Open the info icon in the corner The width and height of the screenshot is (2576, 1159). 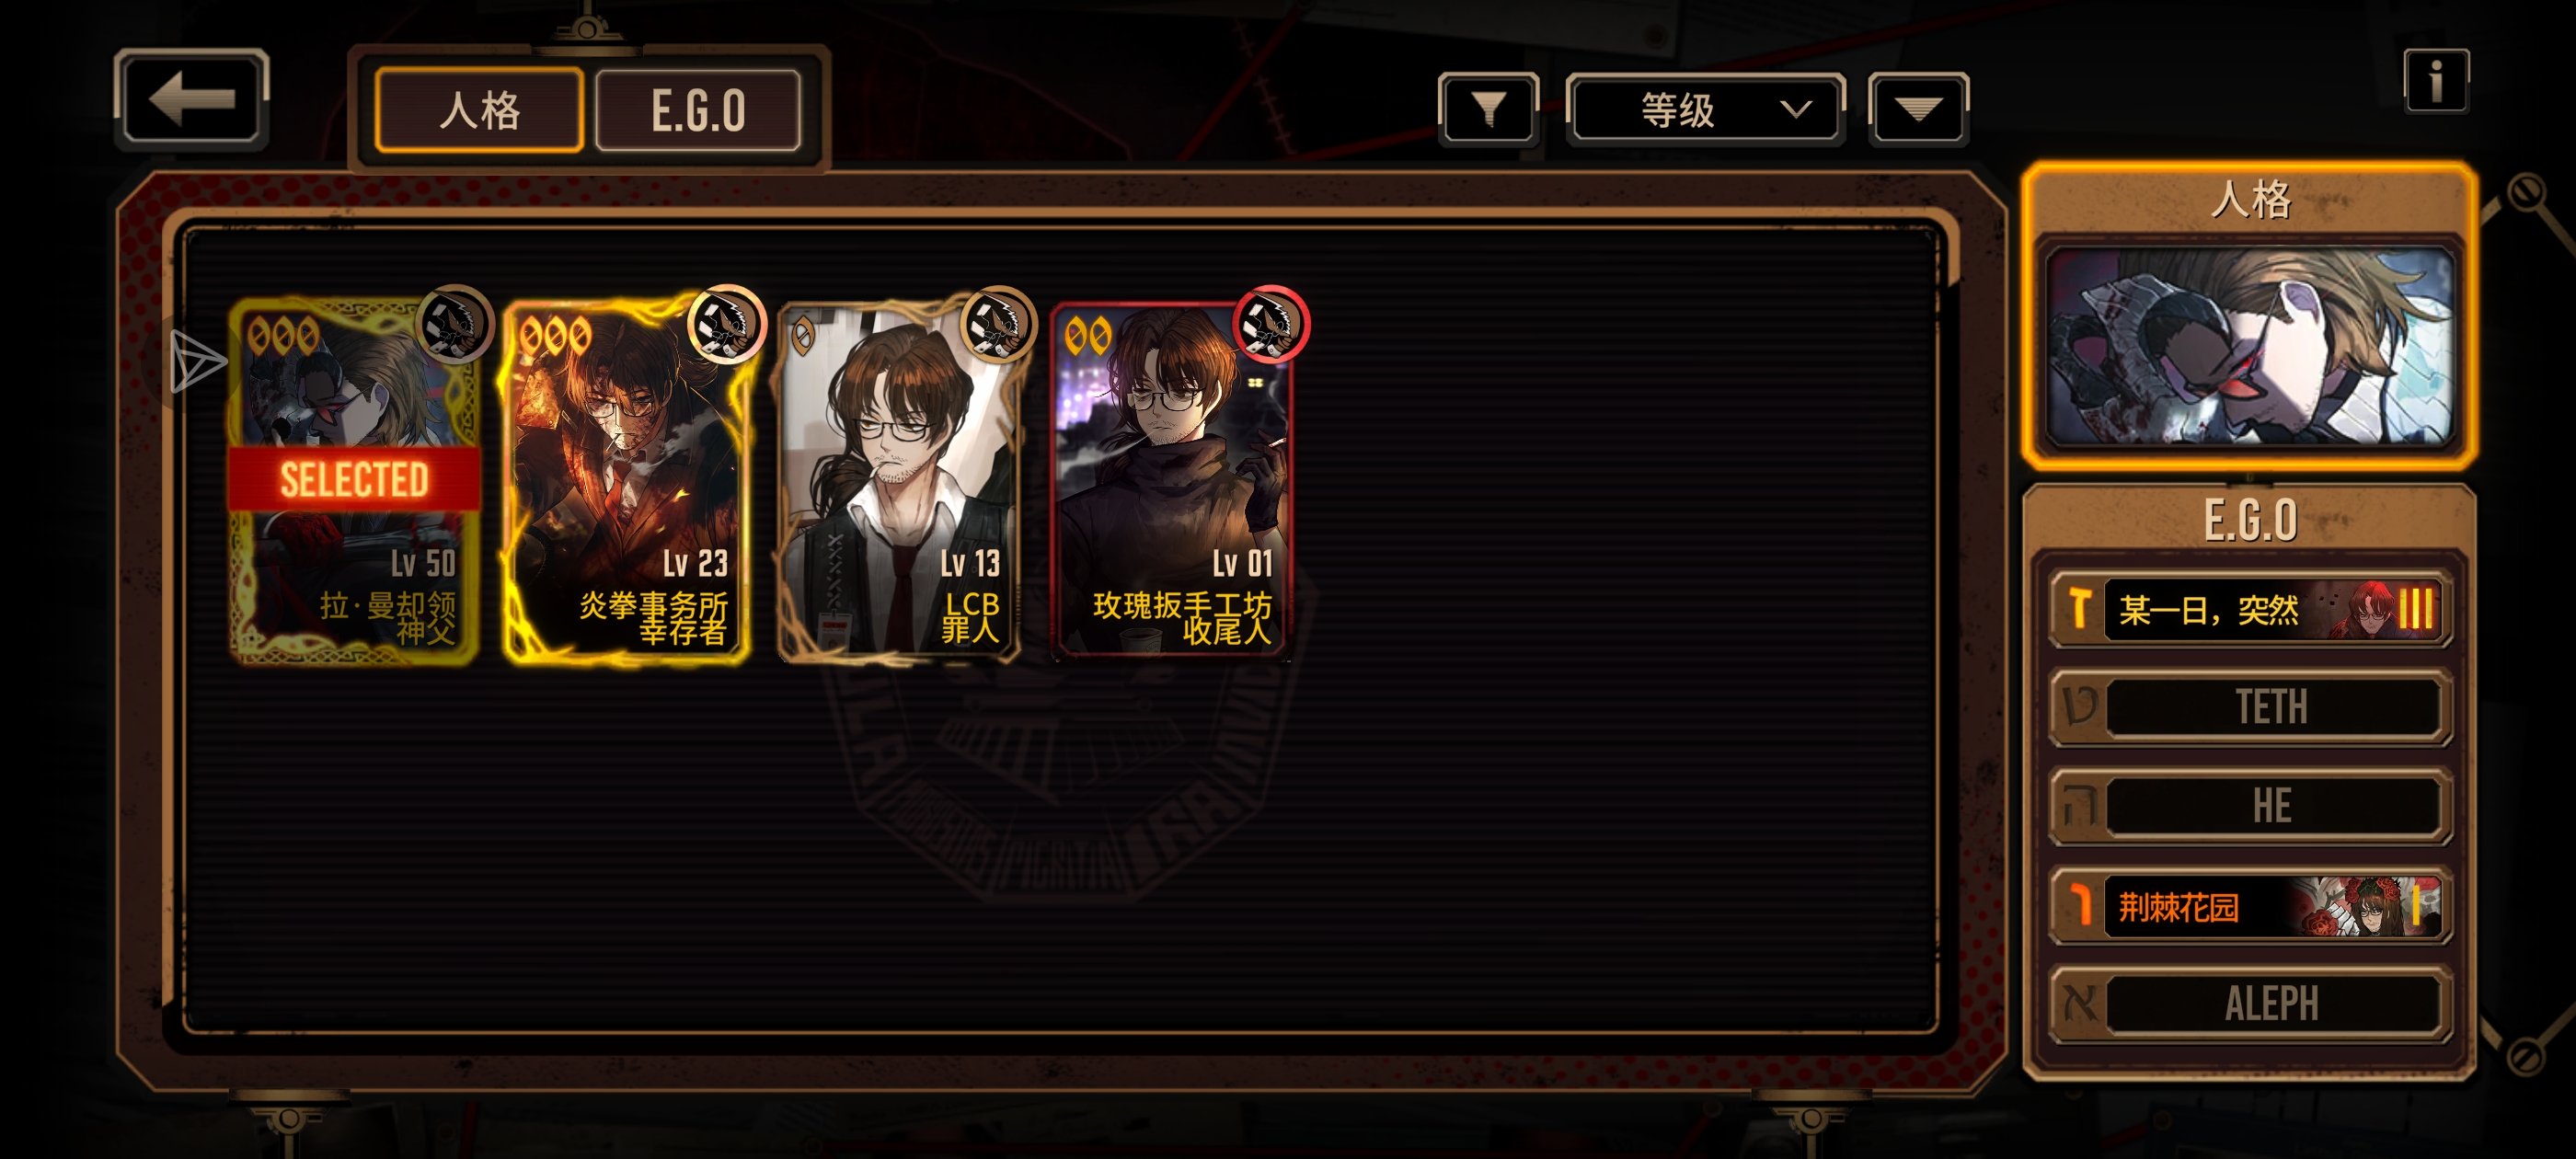click(x=2436, y=80)
